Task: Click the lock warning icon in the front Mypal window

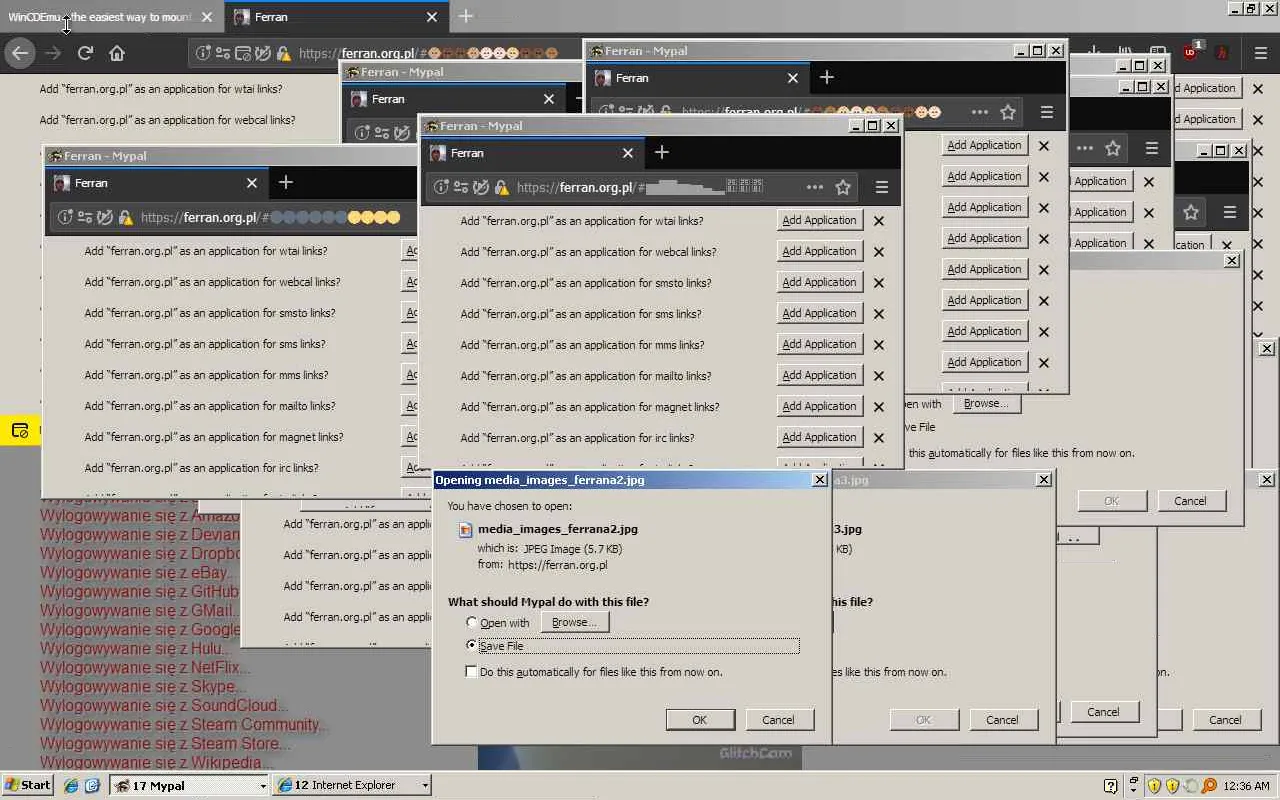Action: pyautogui.click(x=501, y=187)
